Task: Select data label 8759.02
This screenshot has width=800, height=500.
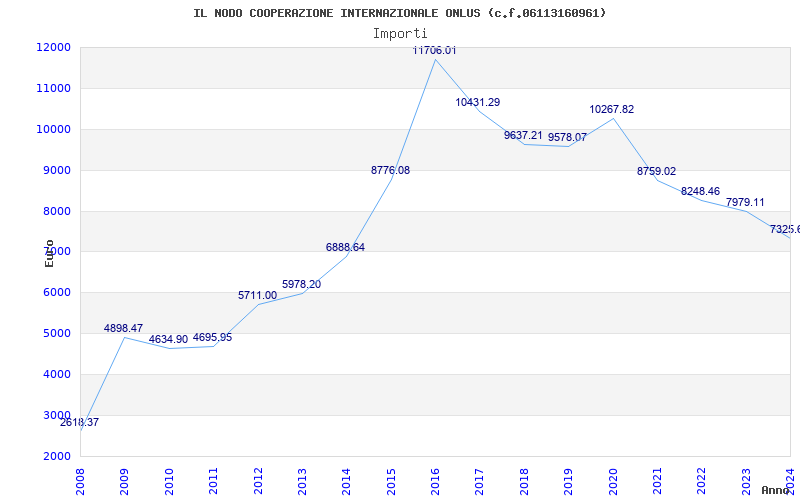Action: 657,171
